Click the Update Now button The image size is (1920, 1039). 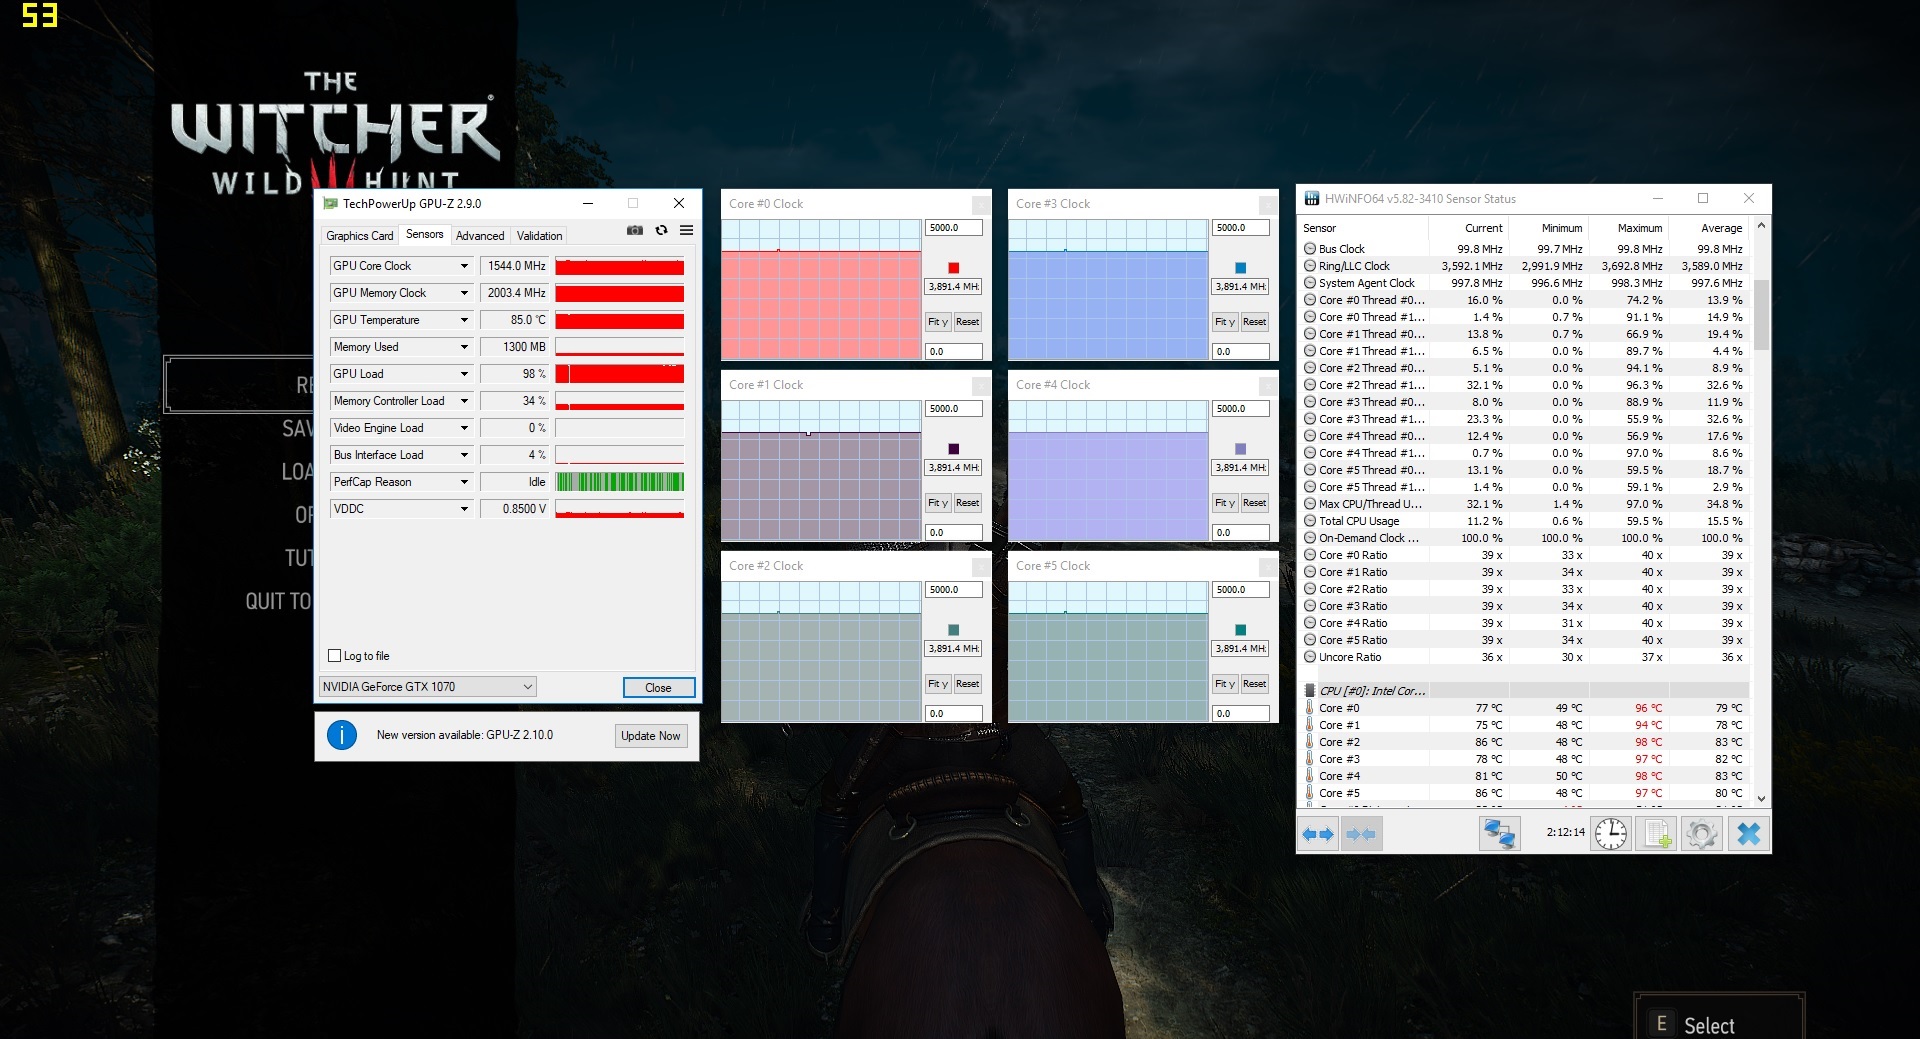651,736
